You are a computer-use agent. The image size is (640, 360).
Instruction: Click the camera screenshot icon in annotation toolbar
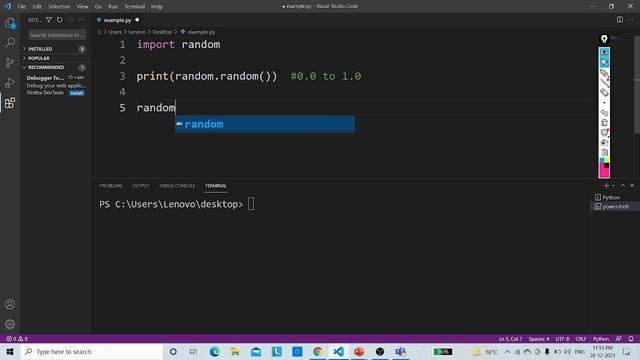pyautogui.click(x=604, y=142)
